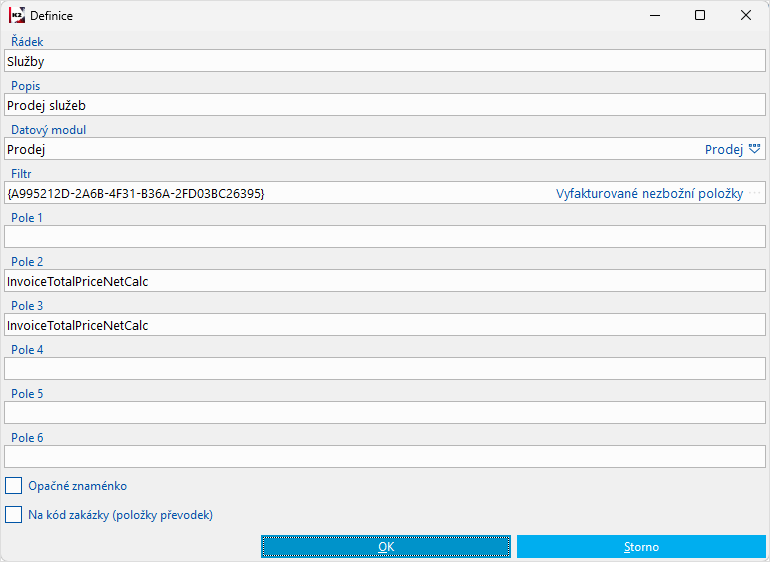Click the Vyfakturované nezbožní položky filter name
Screen dimensions: 770x562
click(649, 194)
